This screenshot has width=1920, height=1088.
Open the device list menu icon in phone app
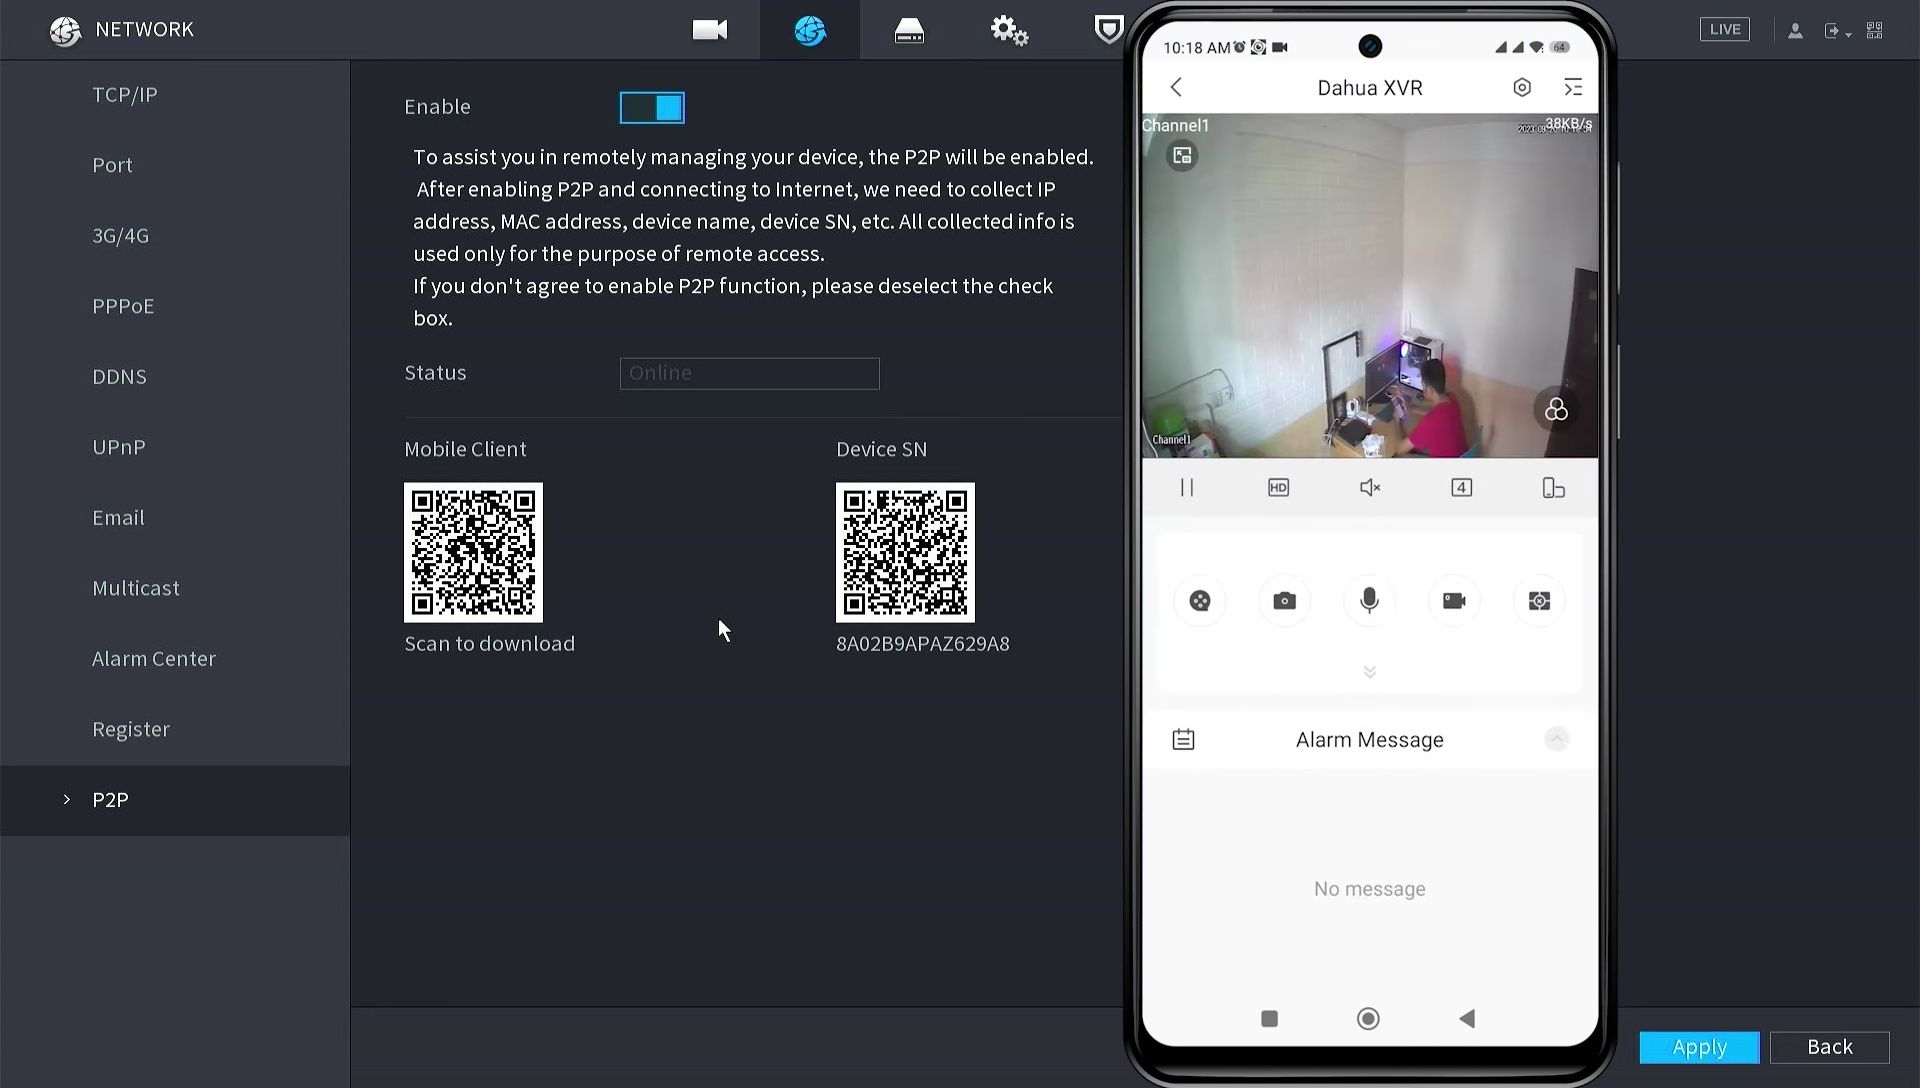point(1573,88)
